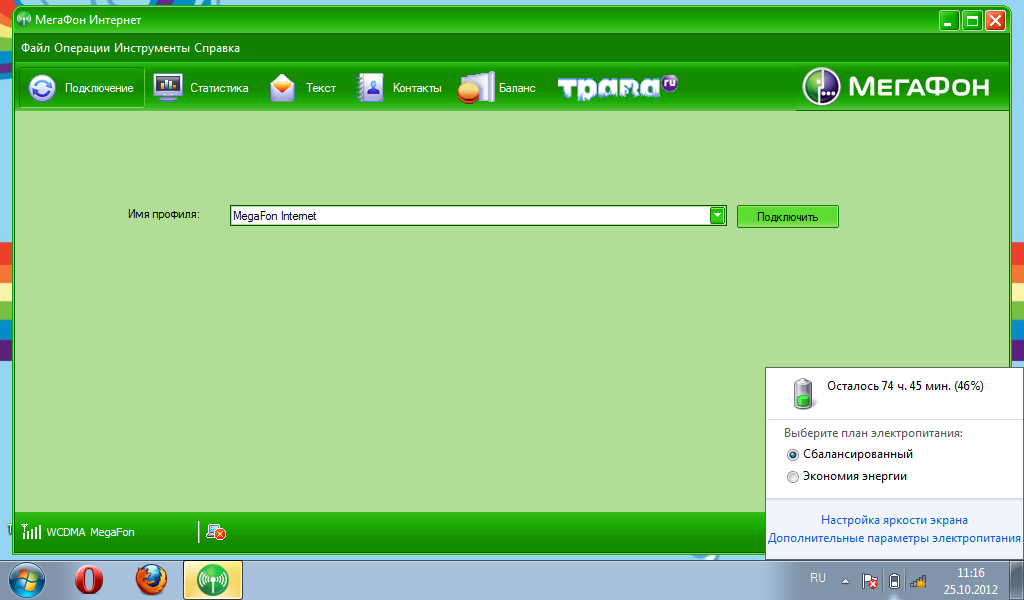Click the MegaFon Internet profile field

(x=468, y=215)
